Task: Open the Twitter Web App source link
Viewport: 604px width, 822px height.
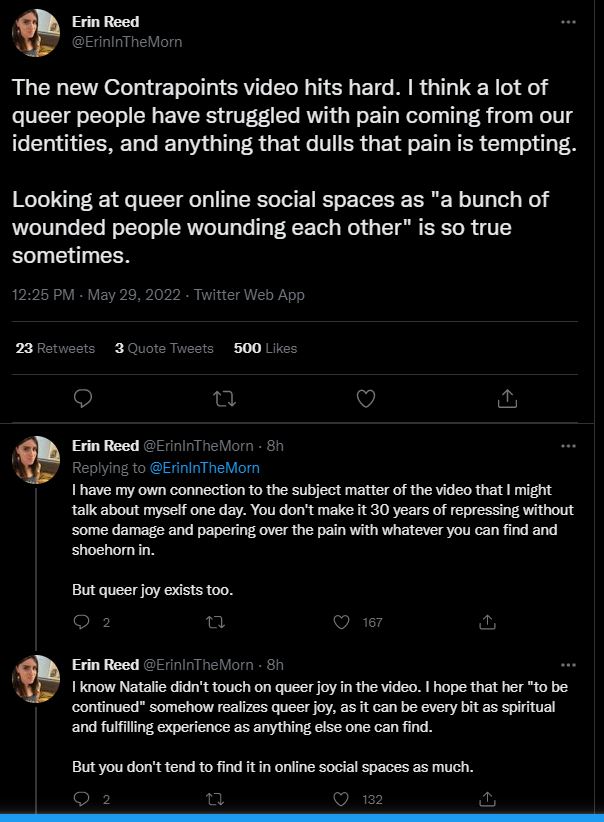Action: pos(249,295)
